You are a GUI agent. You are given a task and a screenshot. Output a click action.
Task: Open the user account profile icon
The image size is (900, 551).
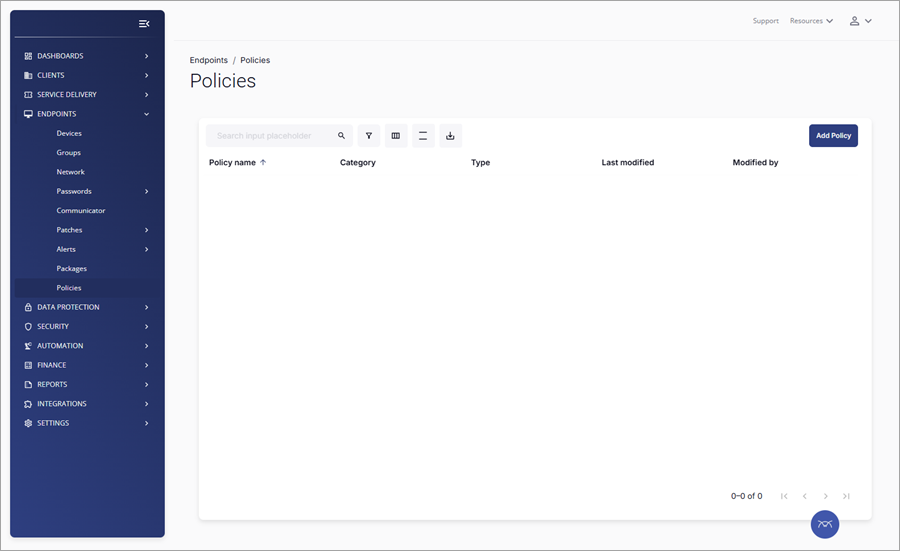(855, 21)
